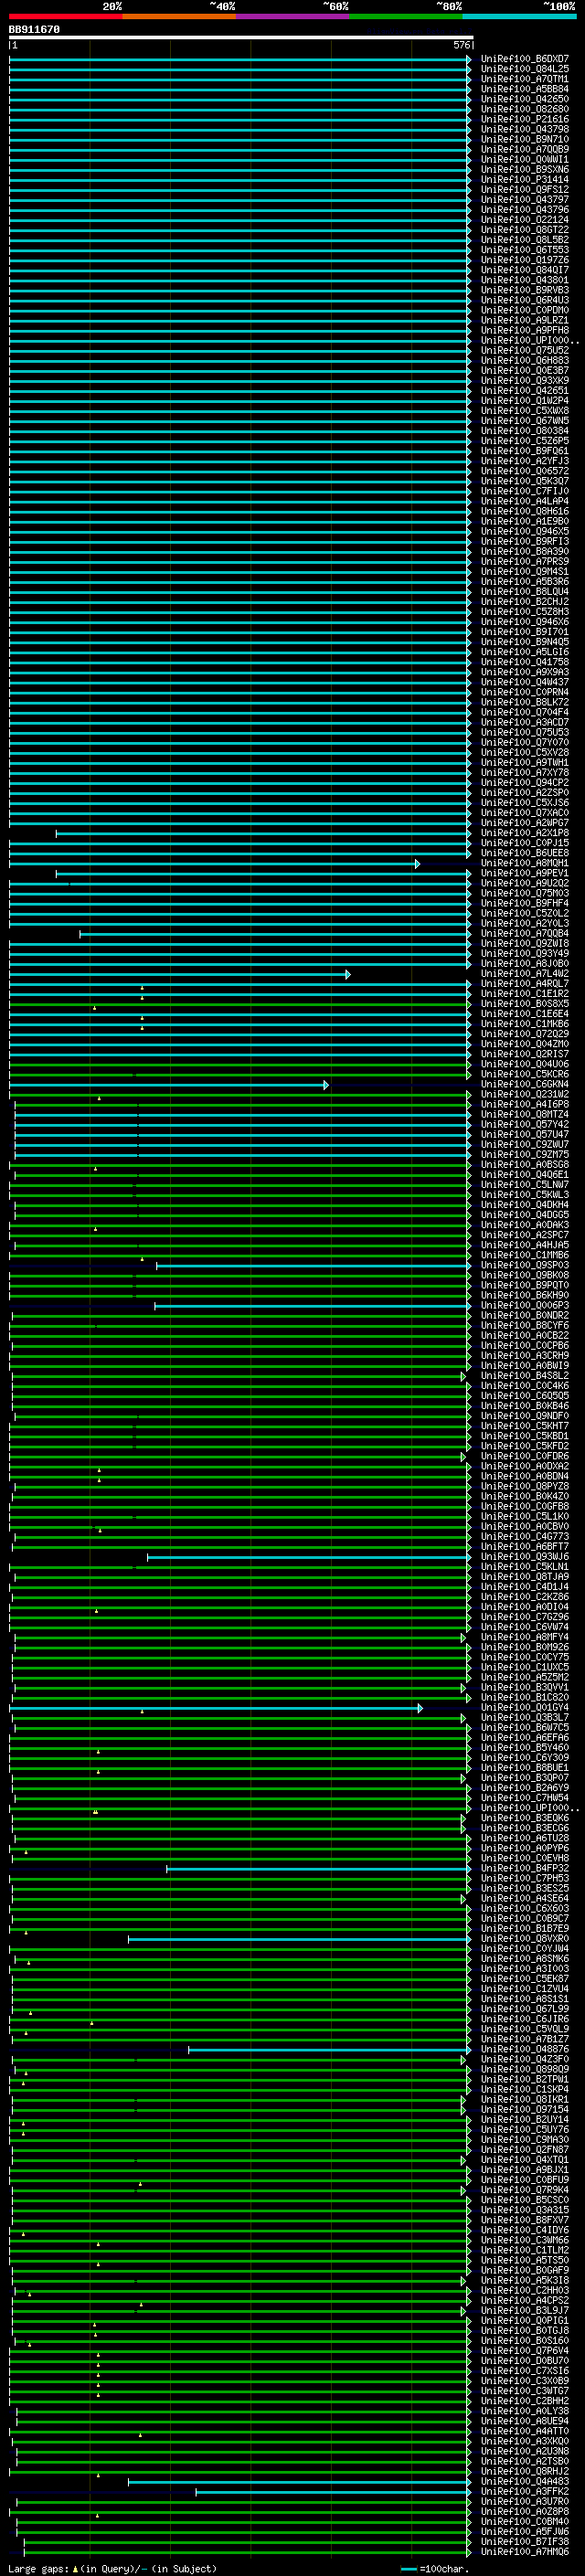The width and height of the screenshot is (585, 2576).
Task: Click the red ~20% identity legend swatch
Action: [x=66, y=17]
